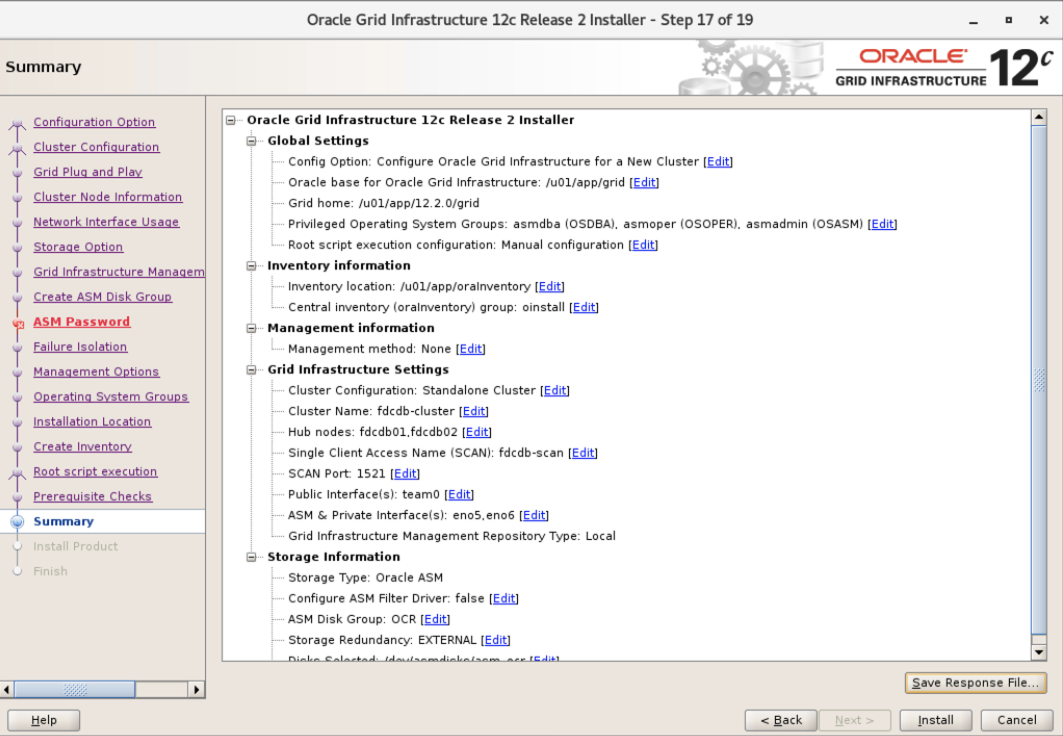Open Create ASM Disk Group step
Viewport: 1063px width, 736px height.
pos(102,297)
